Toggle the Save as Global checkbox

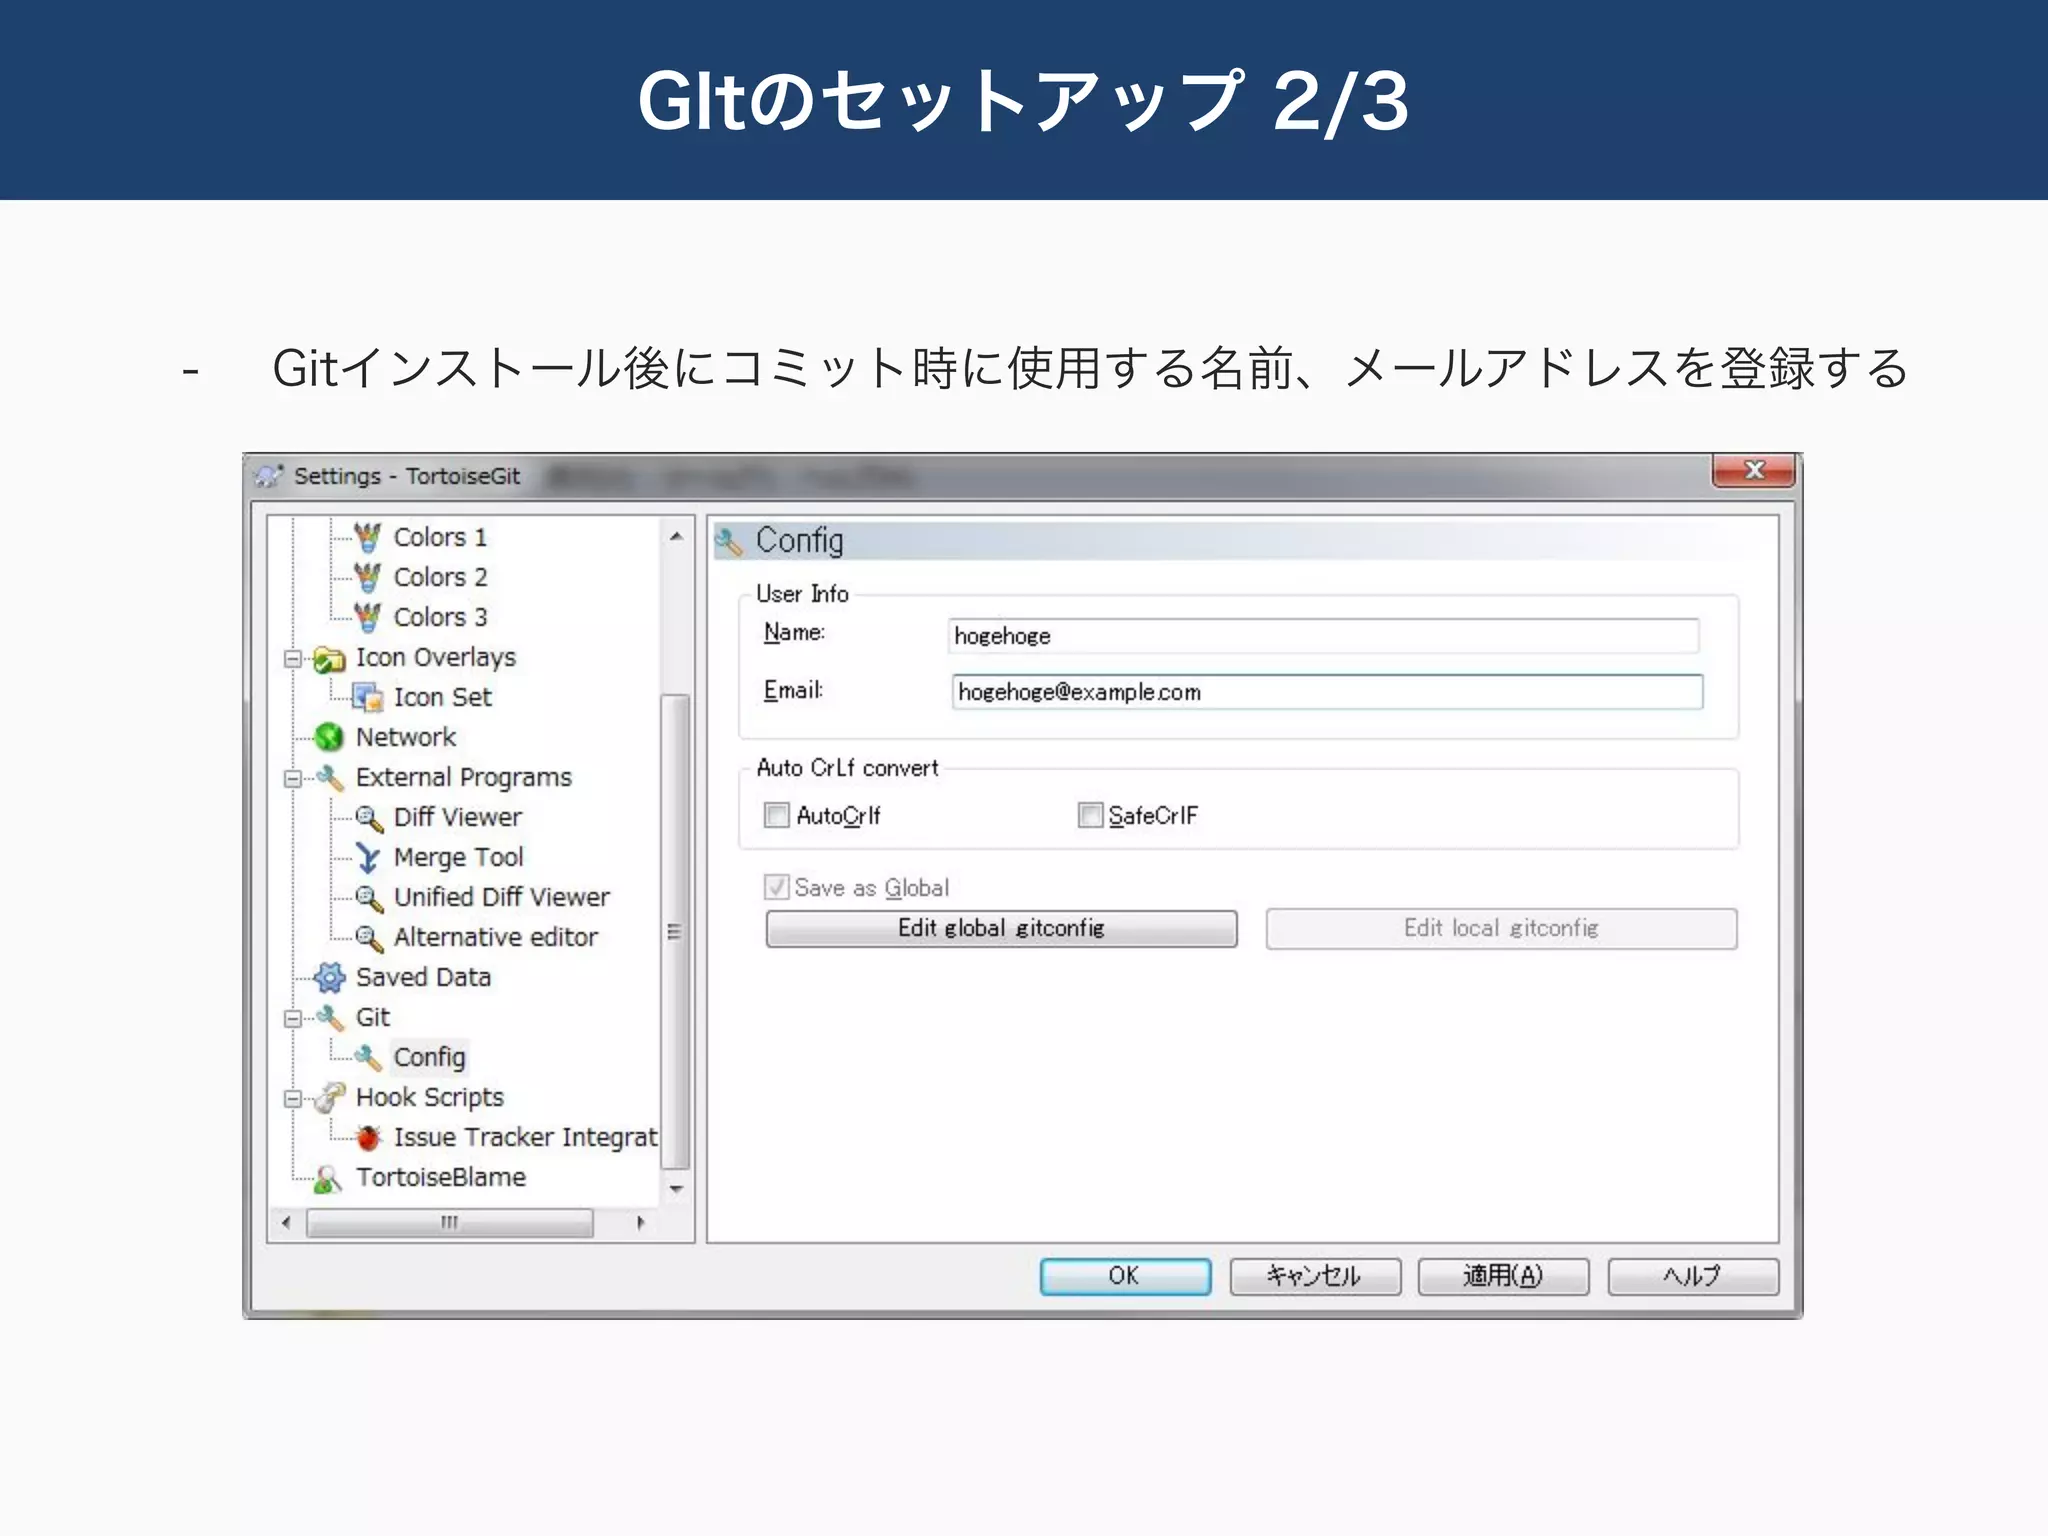776,887
